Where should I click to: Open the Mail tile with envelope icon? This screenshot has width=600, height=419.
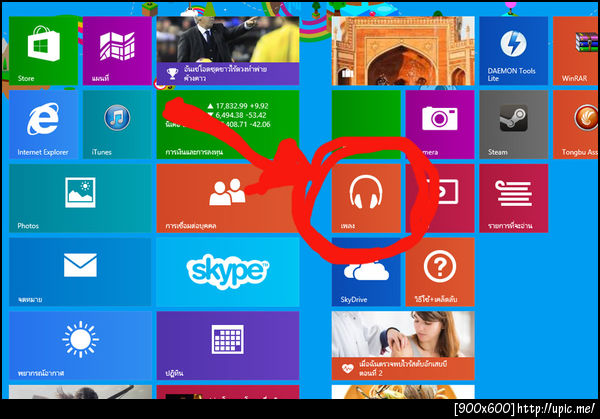click(x=80, y=272)
